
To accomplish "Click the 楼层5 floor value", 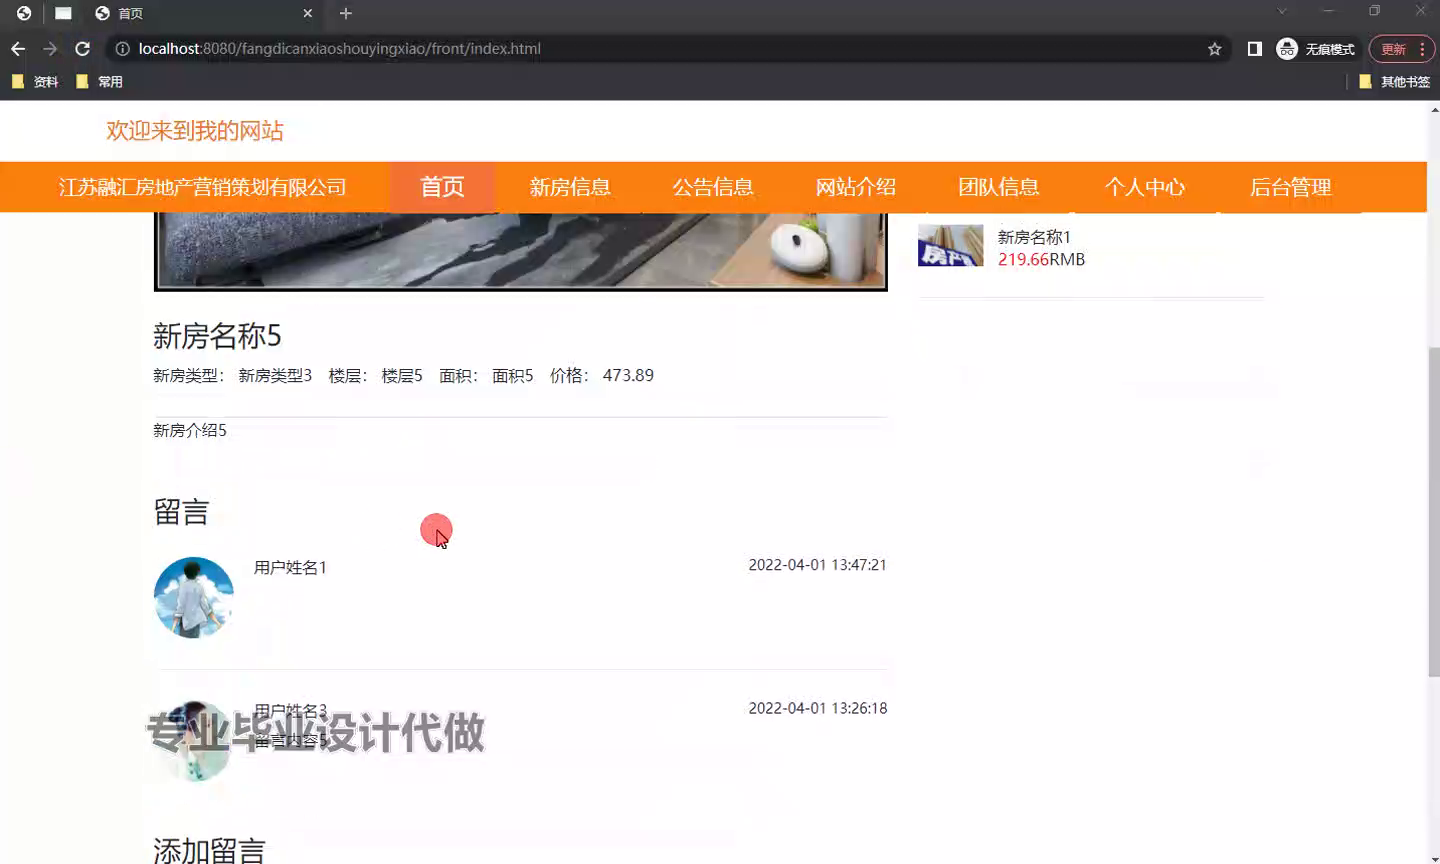I will (402, 376).
